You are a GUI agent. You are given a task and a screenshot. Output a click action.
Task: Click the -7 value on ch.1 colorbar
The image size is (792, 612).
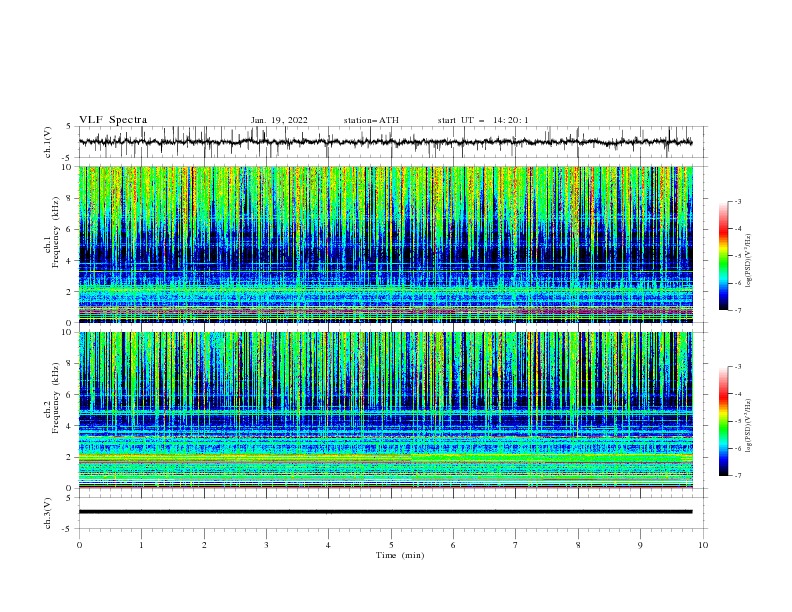pos(737,310)
